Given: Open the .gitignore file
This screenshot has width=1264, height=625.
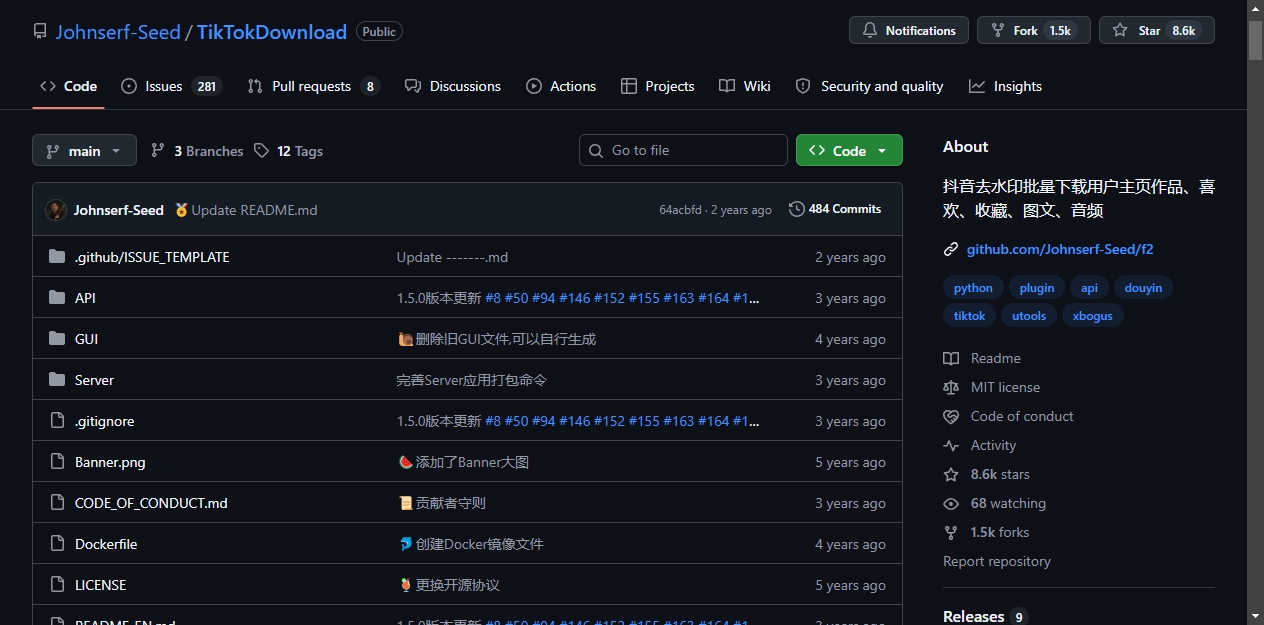Looking at the screenshot, I should tap(104, 421).
